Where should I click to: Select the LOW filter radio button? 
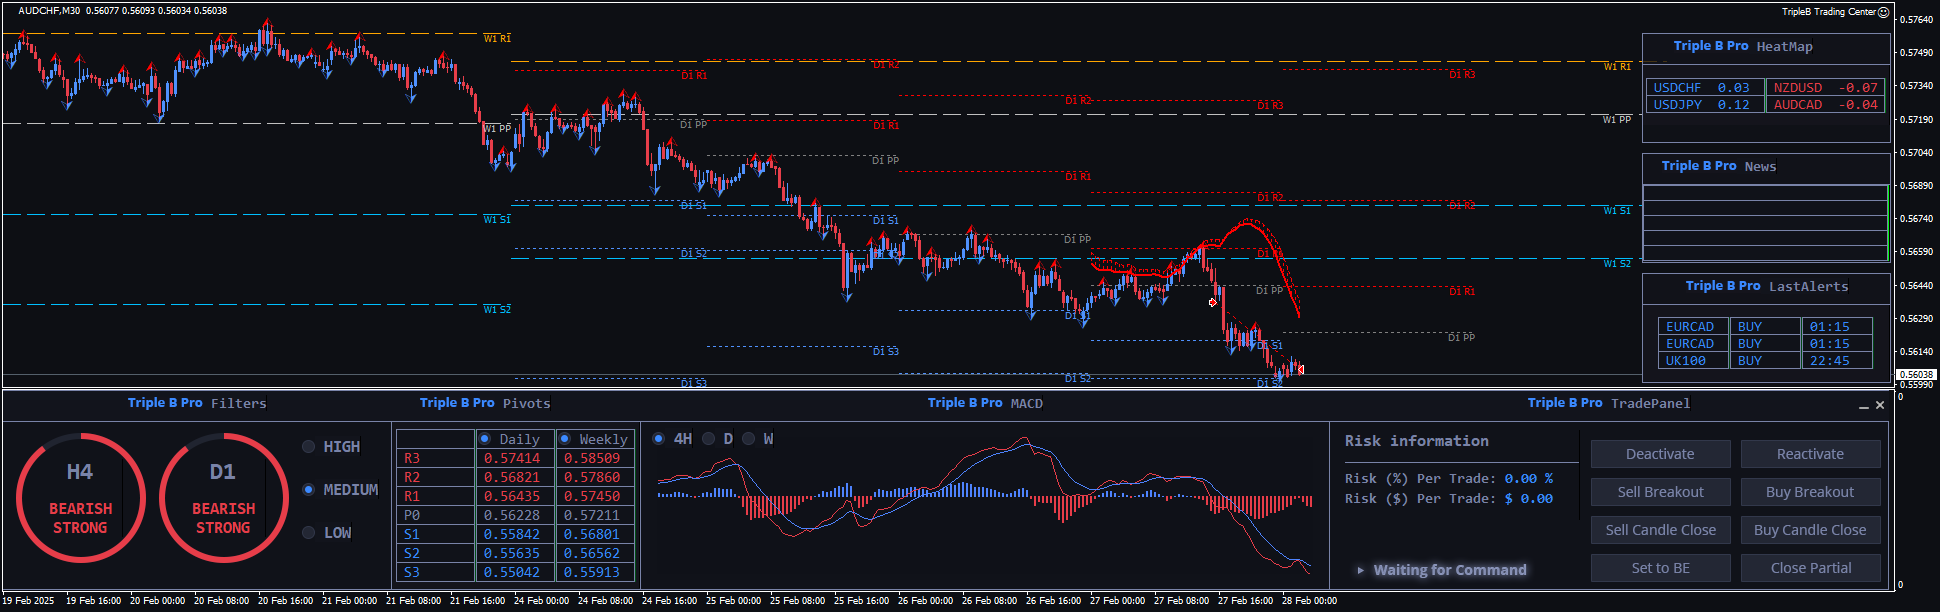point(309,533)
